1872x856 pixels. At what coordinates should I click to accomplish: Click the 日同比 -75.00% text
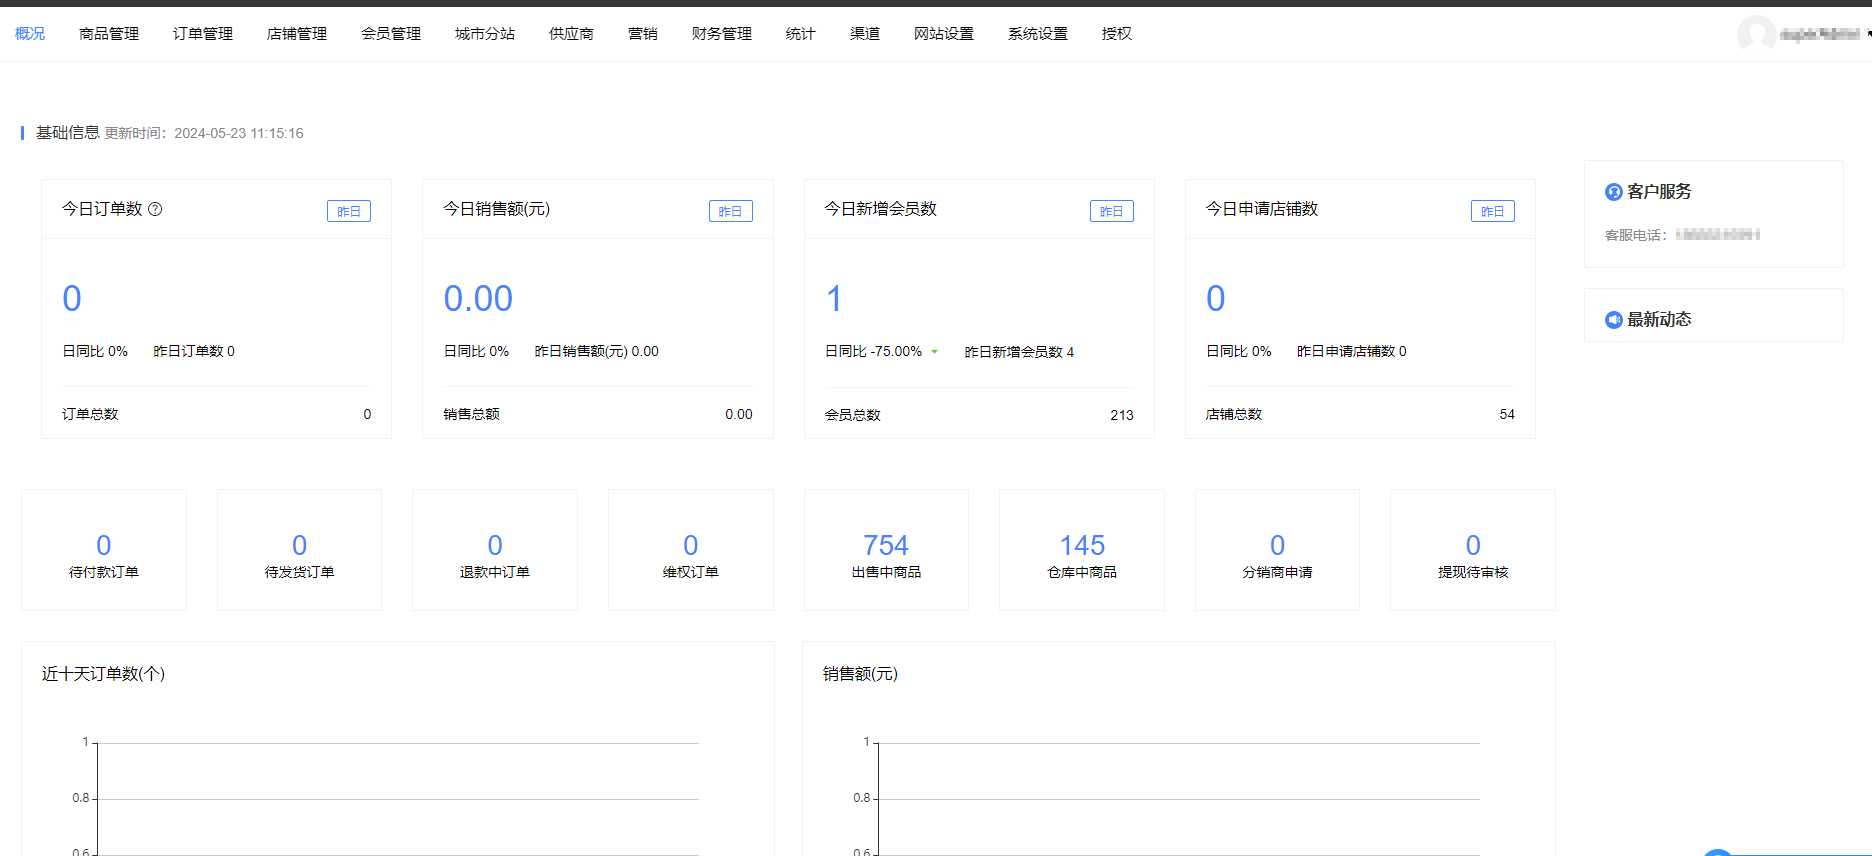[873, 352]
